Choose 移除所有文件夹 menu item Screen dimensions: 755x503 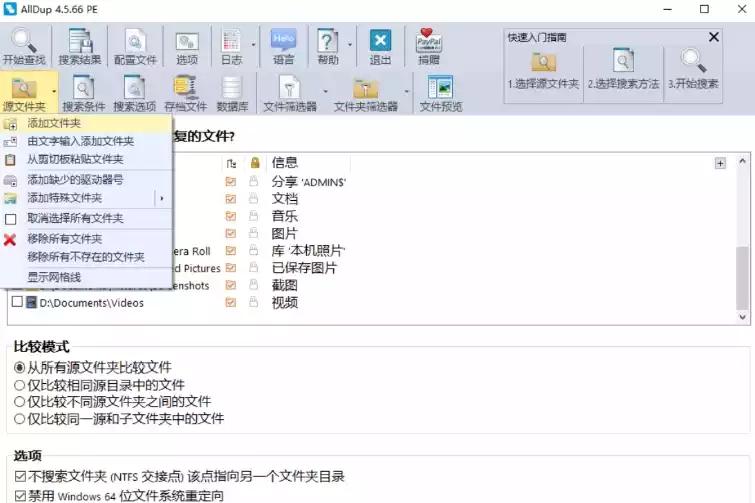[87, 239]
